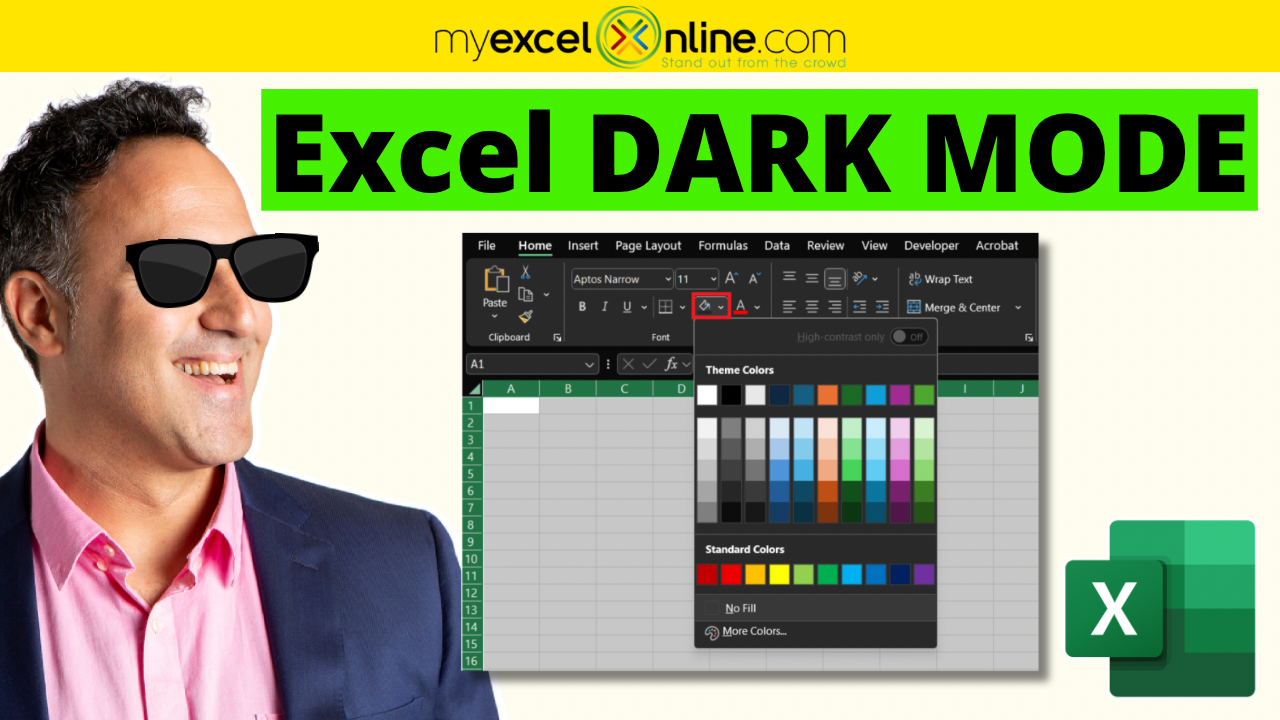The width and height of the screenshot is (1280, 720).
Task: Click Wrap Text button
Action: pos(940,279)
